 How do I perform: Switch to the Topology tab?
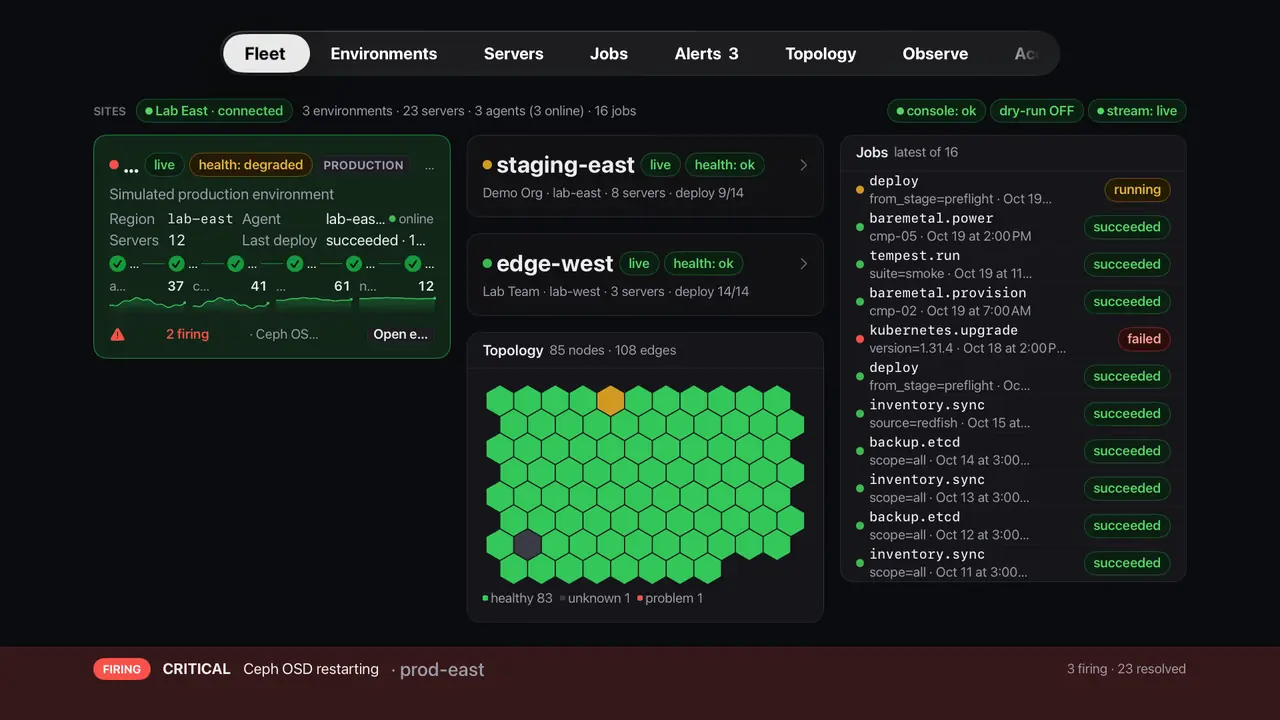tap(821, 54)
